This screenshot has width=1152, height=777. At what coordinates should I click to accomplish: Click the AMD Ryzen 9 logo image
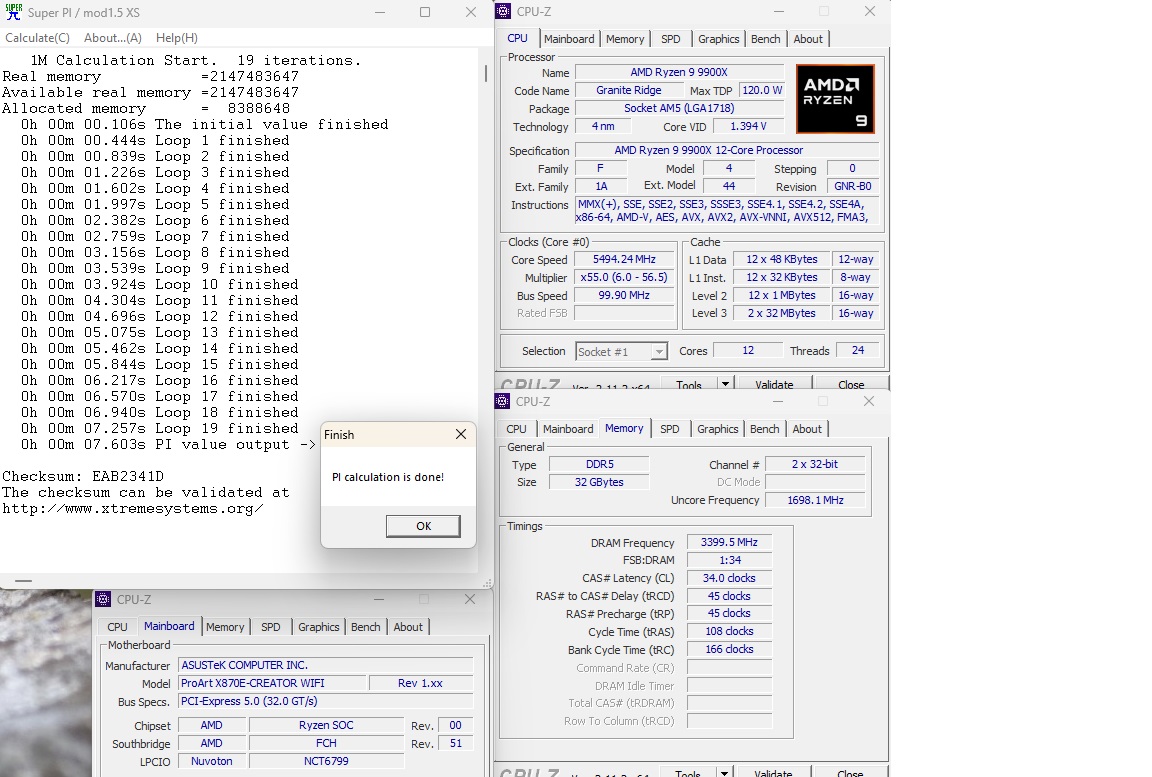(835, 99)
